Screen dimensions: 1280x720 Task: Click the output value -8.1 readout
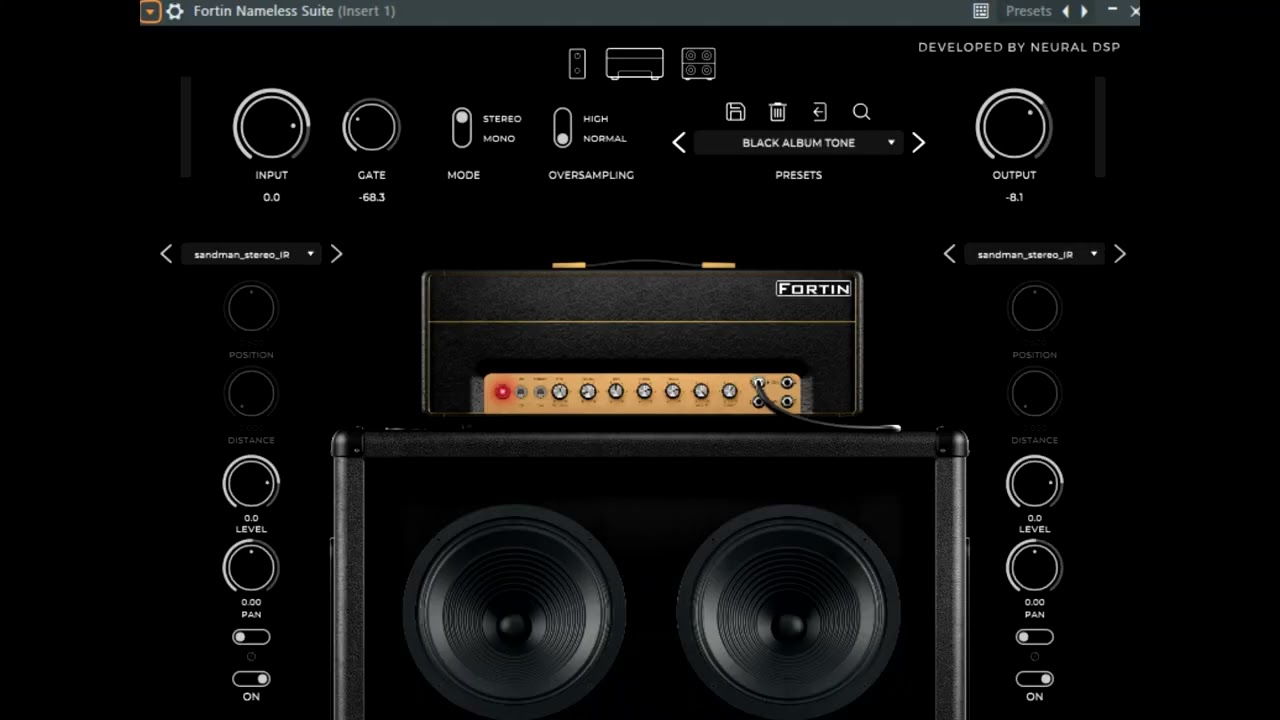coord(1014,197)
